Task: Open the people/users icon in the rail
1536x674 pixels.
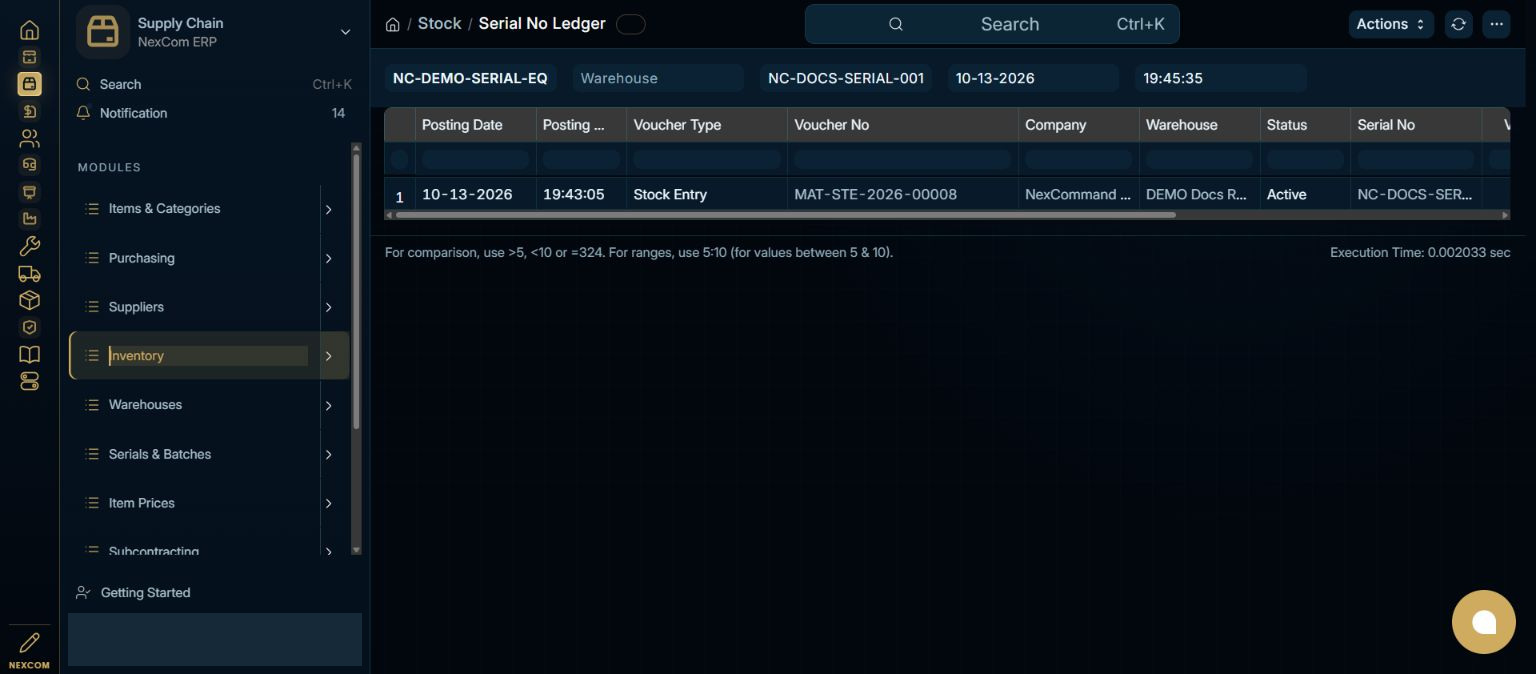Action: pos(29,138)
